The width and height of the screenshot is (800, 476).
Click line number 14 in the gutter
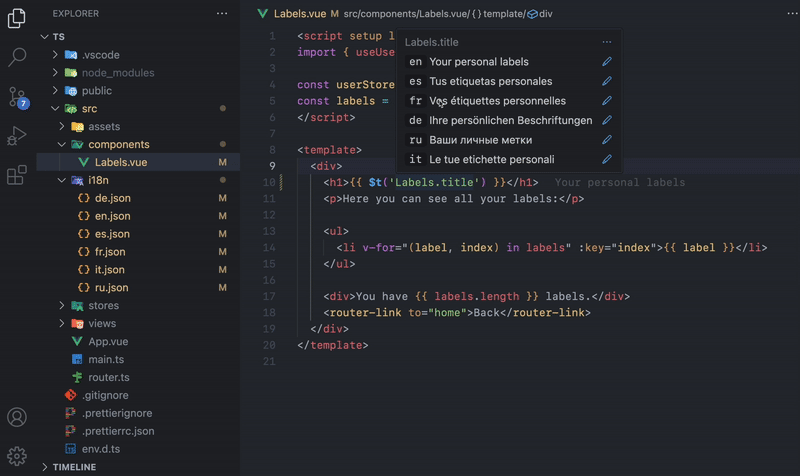coord(269,247)
